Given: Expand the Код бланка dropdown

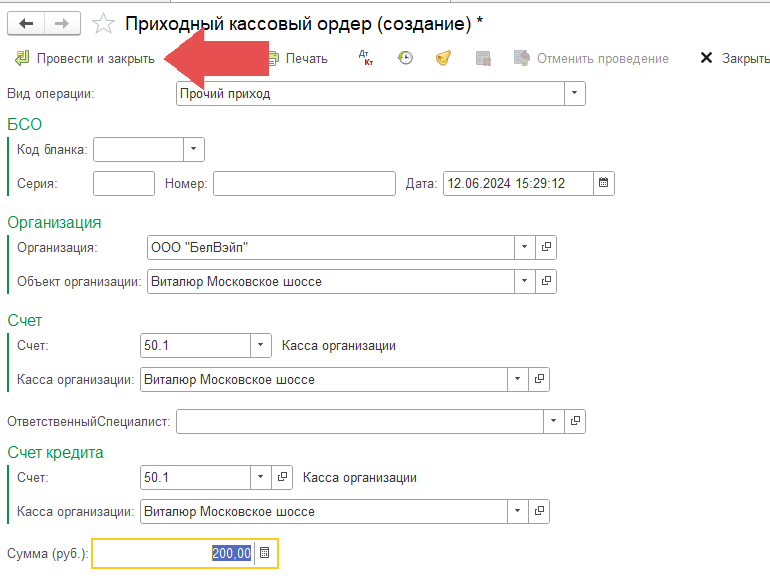Looking at the screenshot, I should (x=193, y=149).
